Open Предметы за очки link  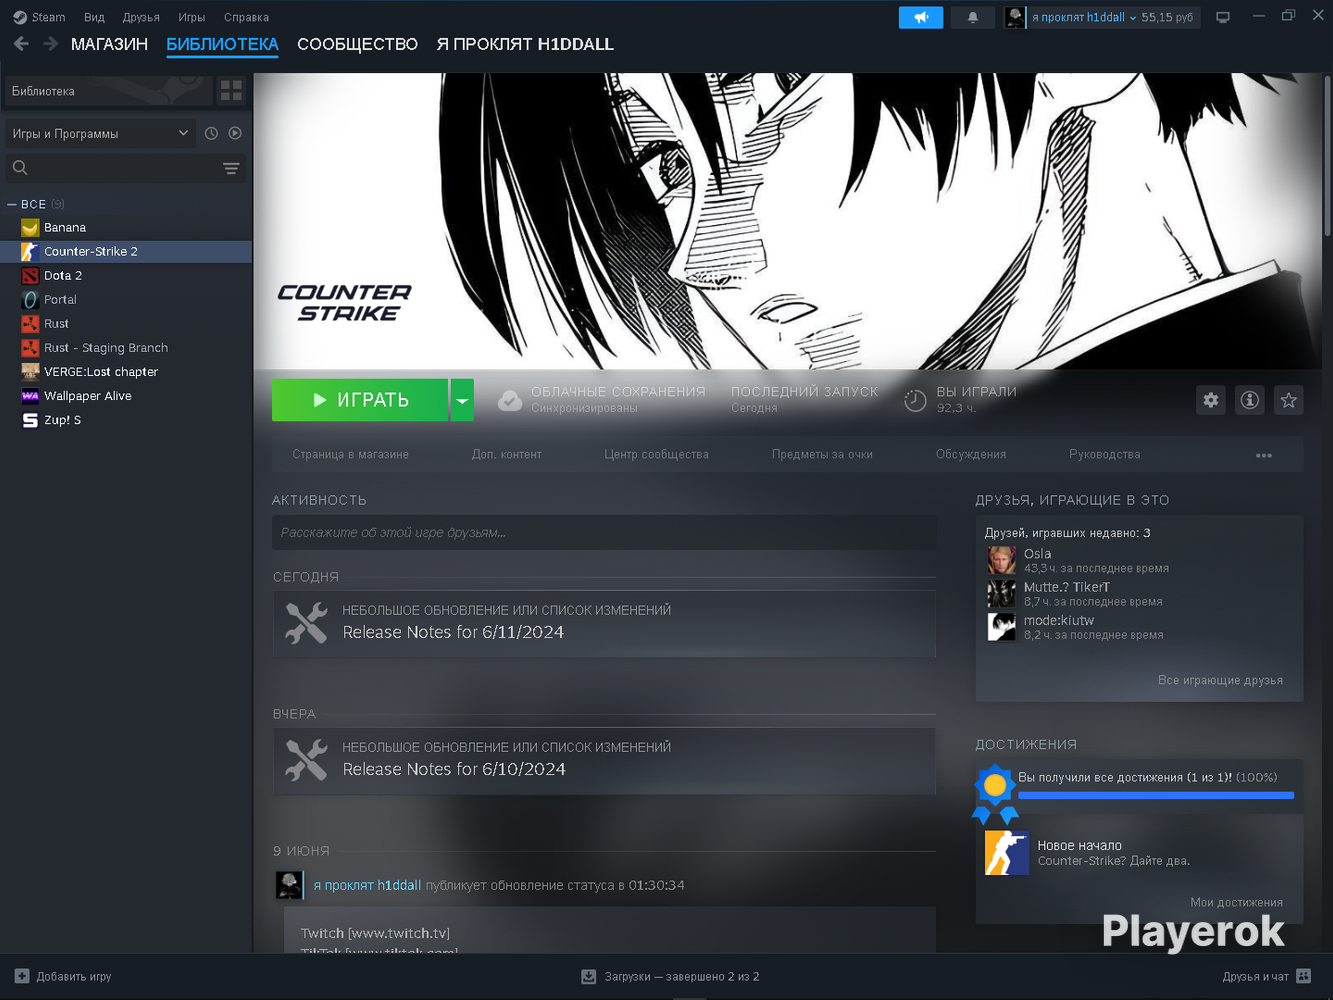click(822, 455)
